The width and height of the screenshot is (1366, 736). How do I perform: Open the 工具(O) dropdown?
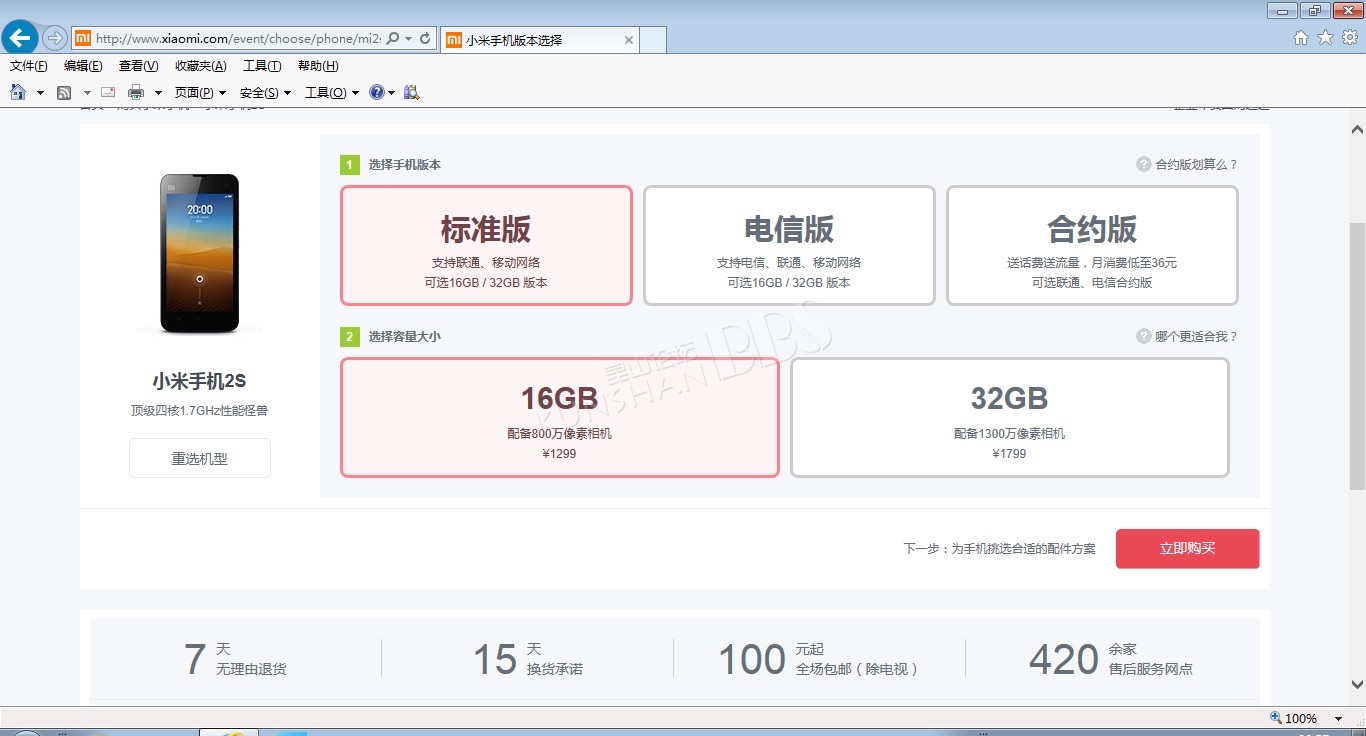332,93
